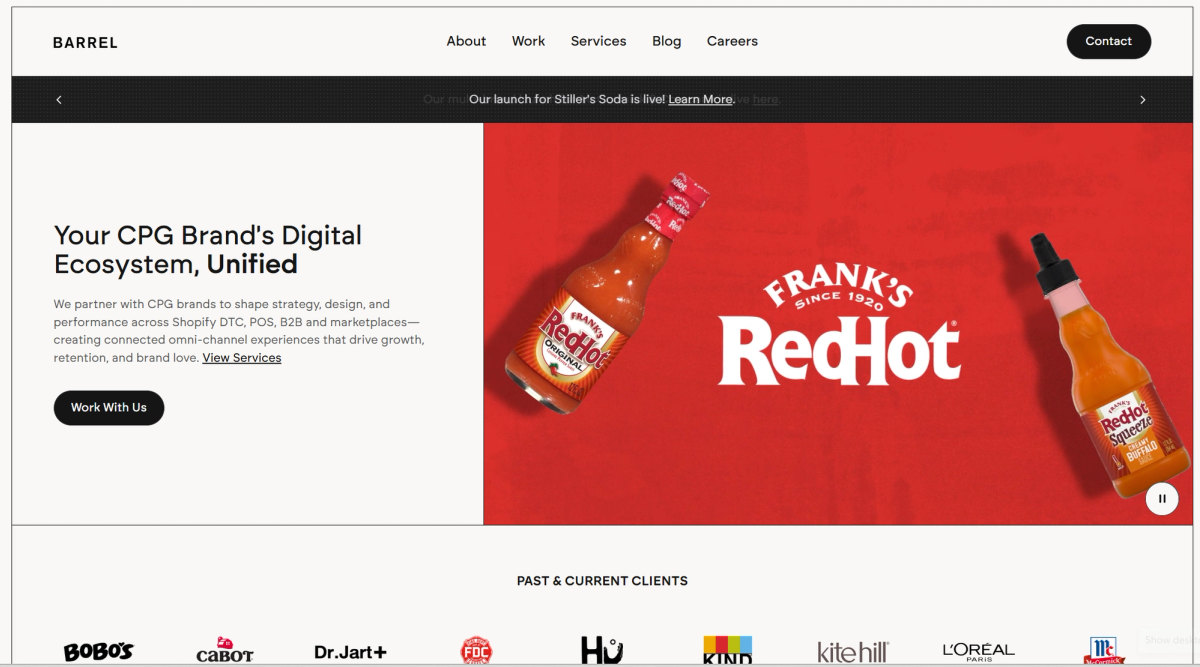
Task: Show next announcement with right arrow
Action: point(1143,100)
